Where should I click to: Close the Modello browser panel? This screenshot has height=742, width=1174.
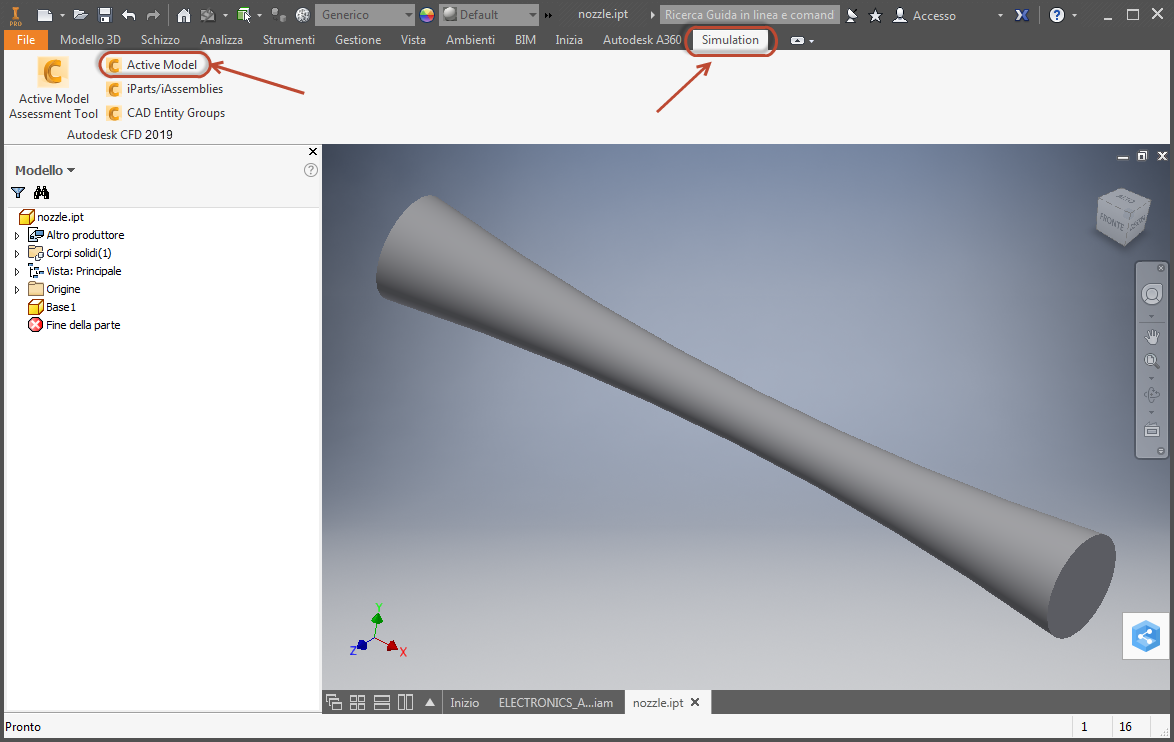313,151
